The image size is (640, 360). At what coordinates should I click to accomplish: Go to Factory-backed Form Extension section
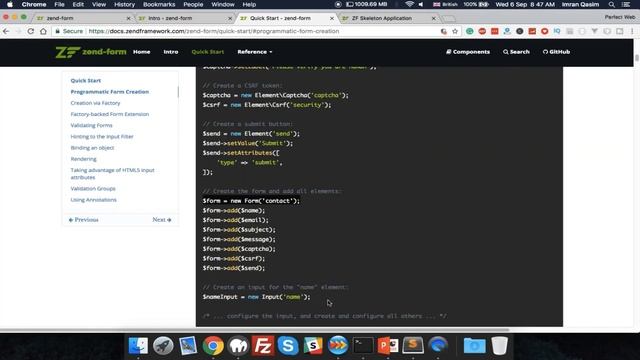[x=110, y=114]
